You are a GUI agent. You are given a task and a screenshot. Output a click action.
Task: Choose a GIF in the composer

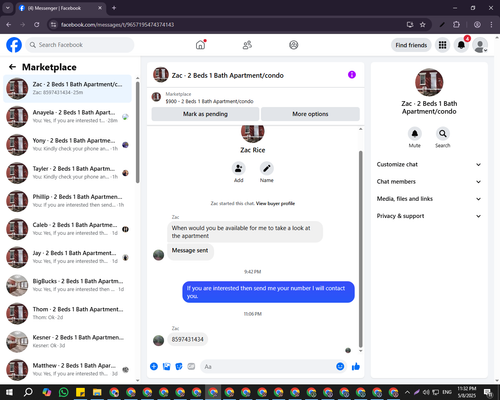191,367
